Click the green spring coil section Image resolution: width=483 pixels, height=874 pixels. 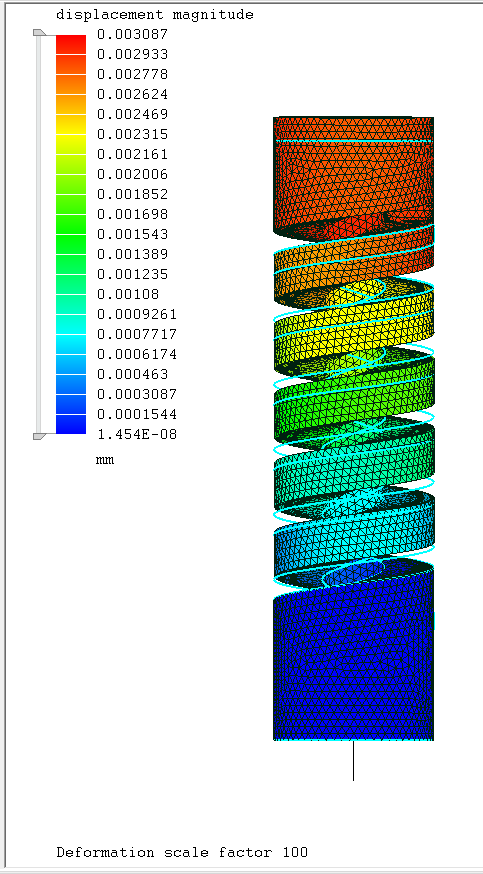click(x=353, y=402)
